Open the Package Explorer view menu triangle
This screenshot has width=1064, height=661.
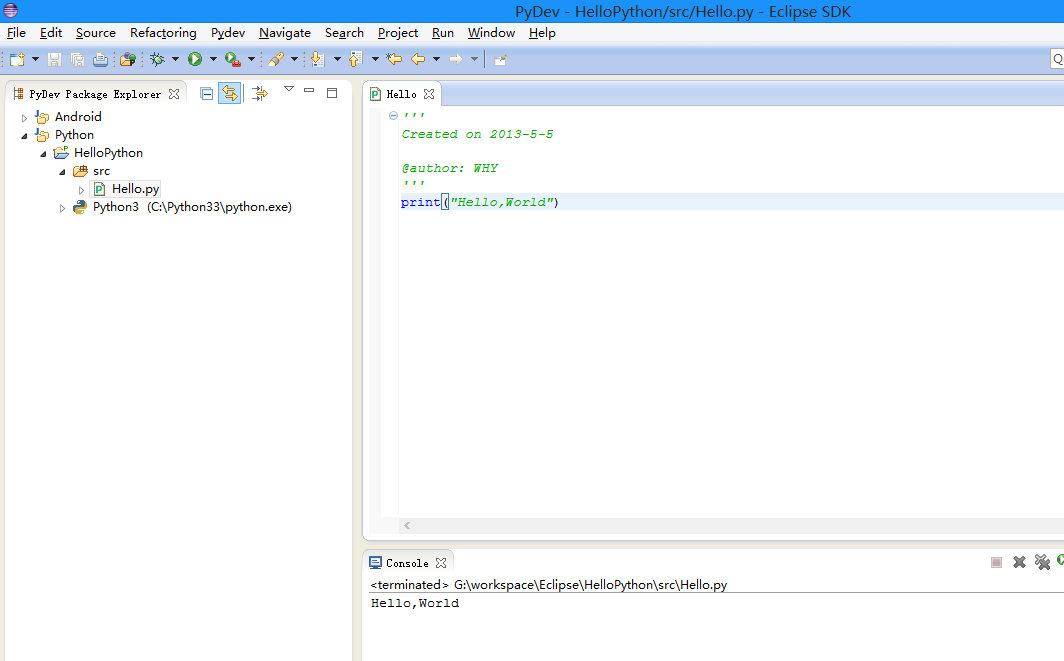pyautogui.click(x=289, y=89)
